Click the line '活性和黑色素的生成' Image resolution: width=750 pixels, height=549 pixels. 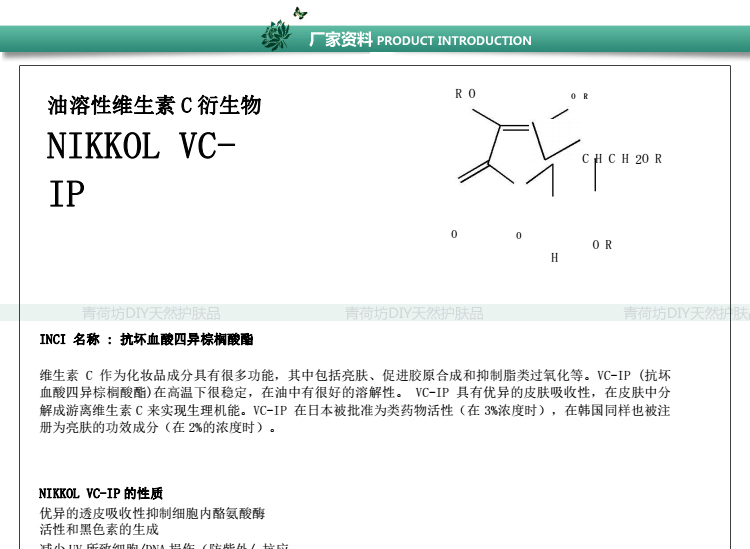click(x=99, y=529)
